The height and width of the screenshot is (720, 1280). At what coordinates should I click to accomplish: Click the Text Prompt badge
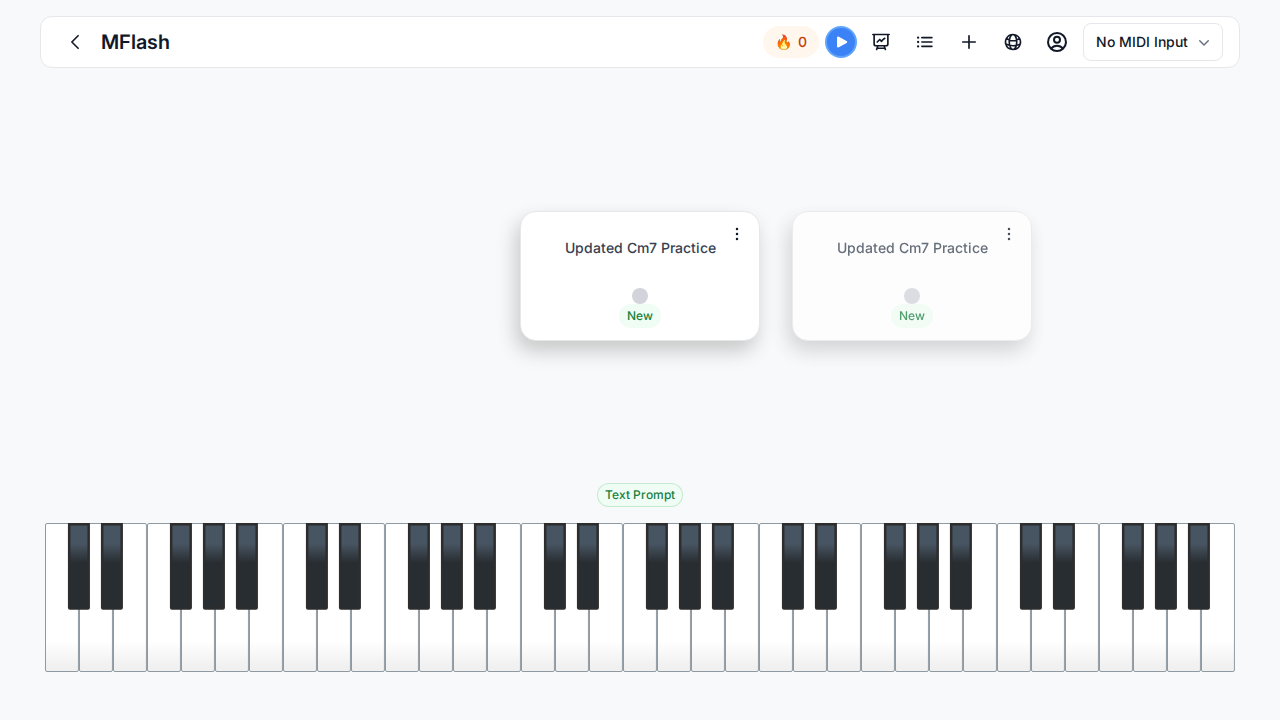[640, 495]
